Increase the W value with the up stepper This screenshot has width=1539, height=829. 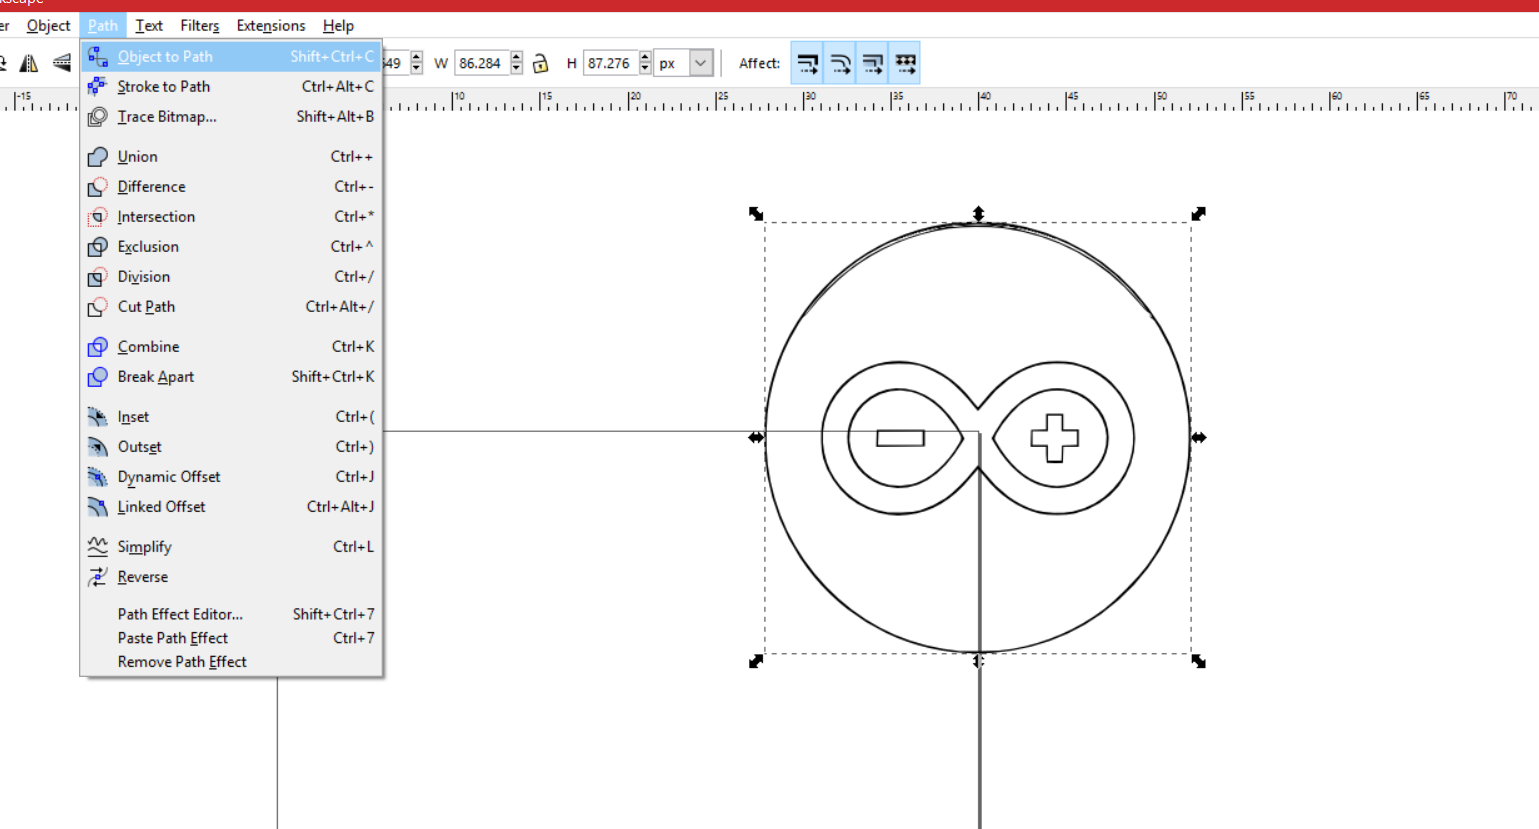tap(514, 56)
